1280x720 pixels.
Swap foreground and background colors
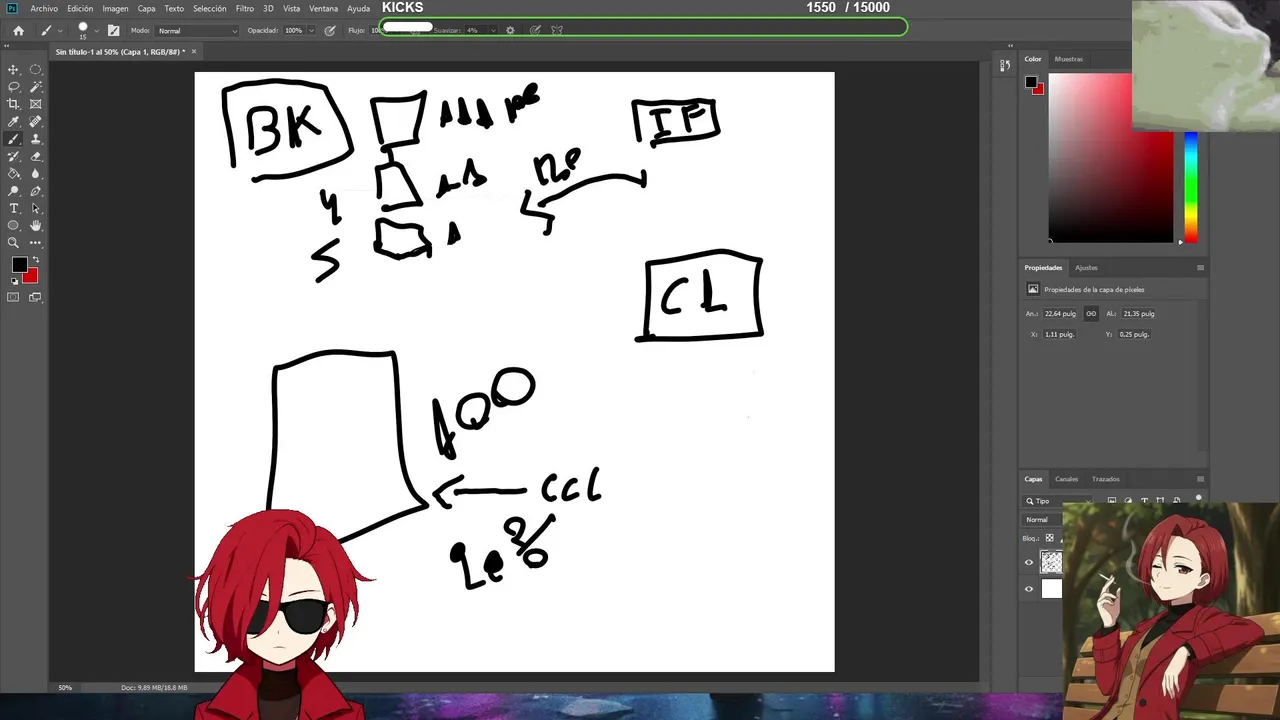point(36,260)
